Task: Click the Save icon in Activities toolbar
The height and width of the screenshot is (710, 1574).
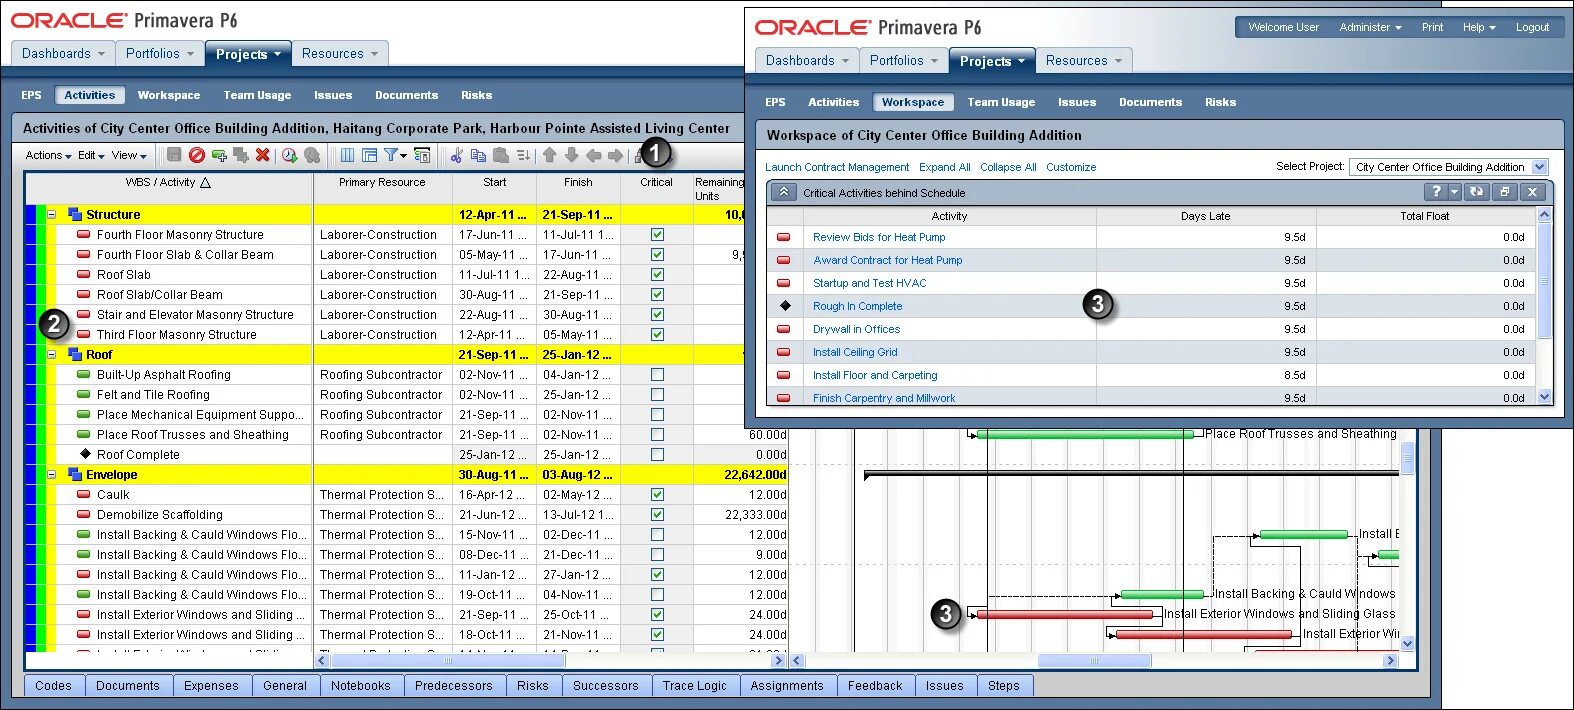Action: [x=174, y=155]
